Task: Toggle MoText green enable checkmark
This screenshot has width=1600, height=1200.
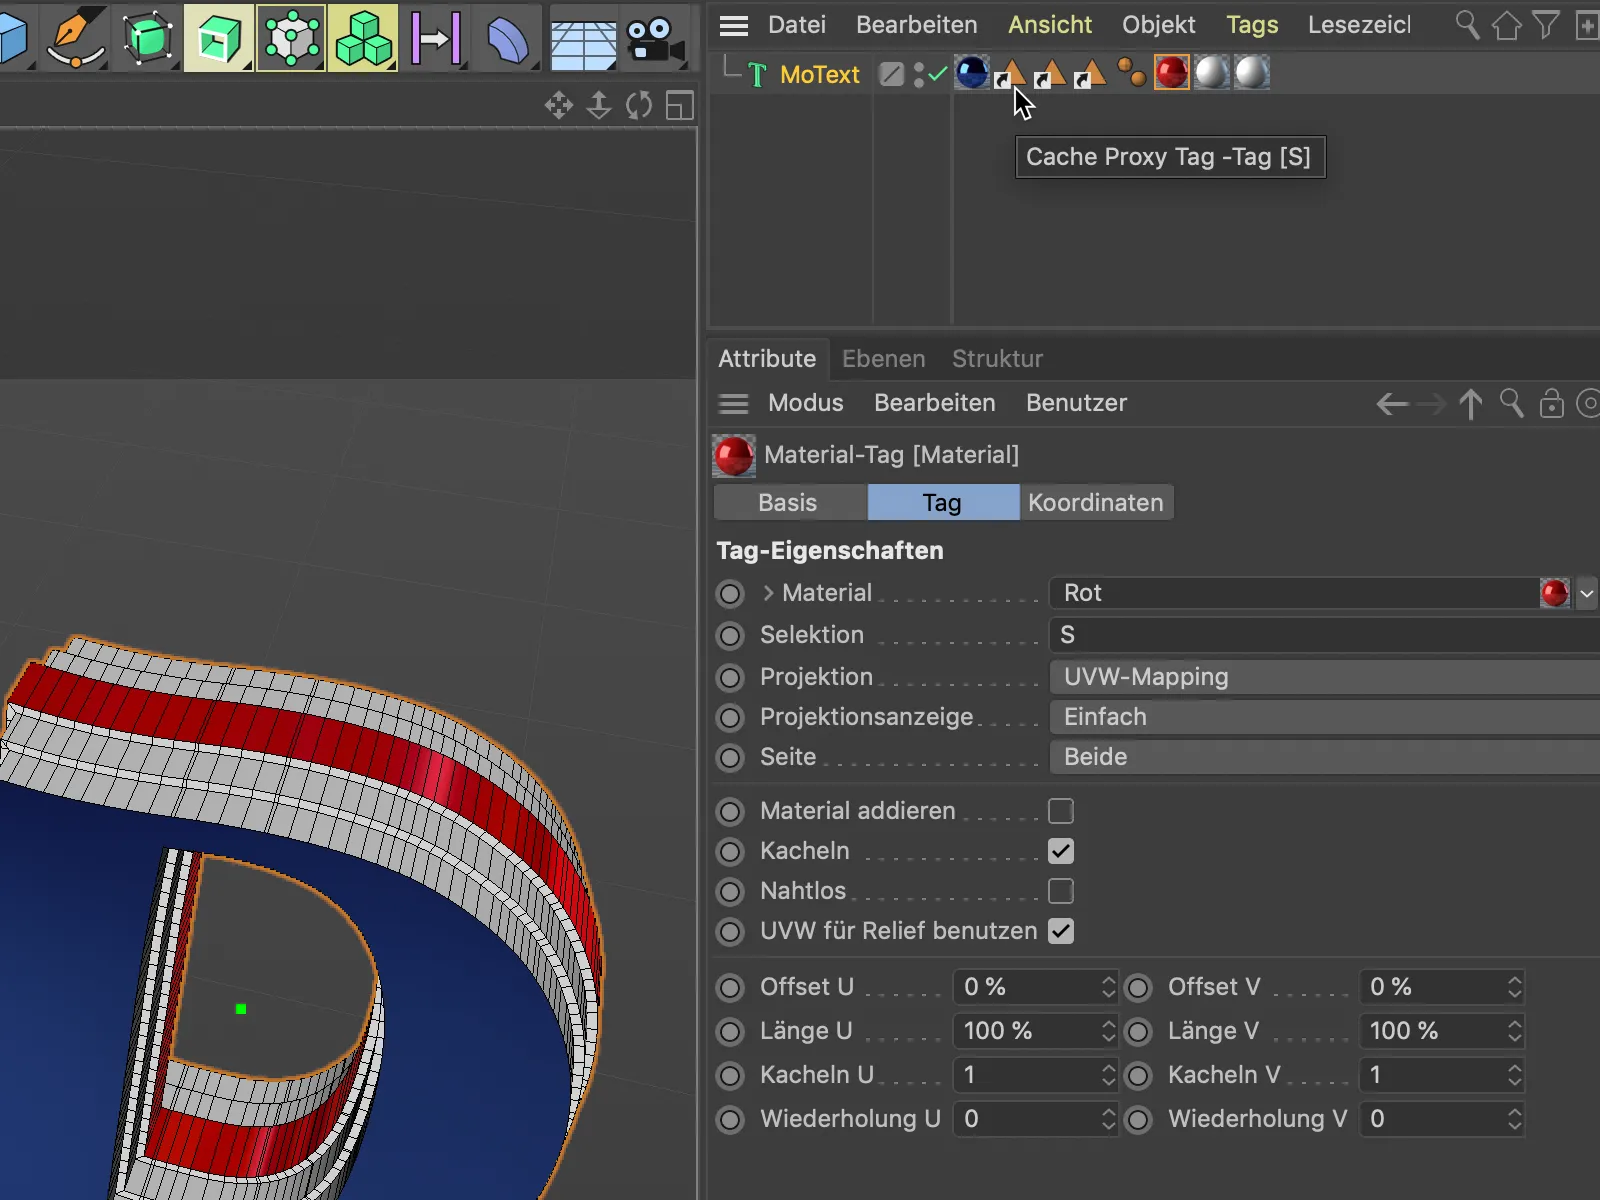Action: pyautogui.click(x=937, y=74)
